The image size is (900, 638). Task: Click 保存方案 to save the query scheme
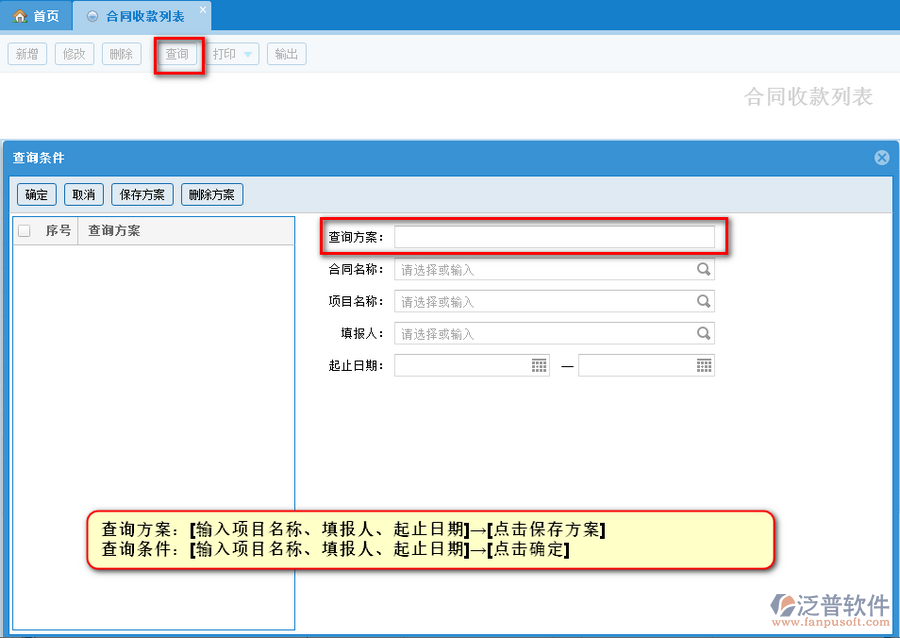[x=142, y=195]
